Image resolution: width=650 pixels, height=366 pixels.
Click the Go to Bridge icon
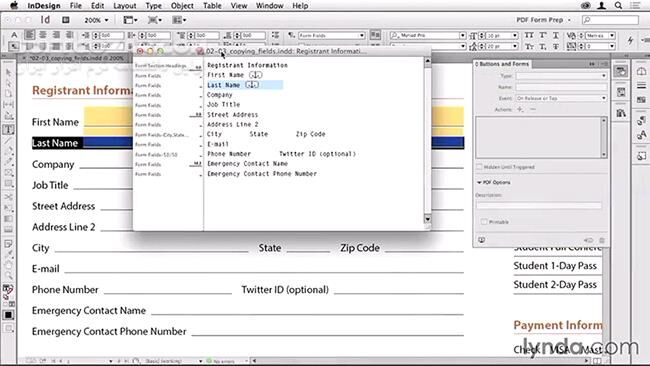tap(65, 20)
